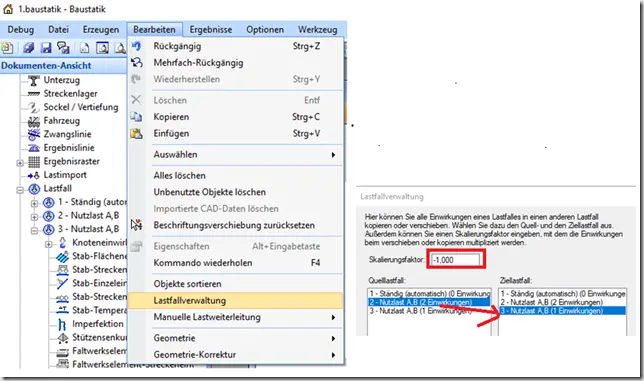Click the Unterzug beam icon
Image resolution: width=644 pixels, height=381 pixels.
coord(34,80)
